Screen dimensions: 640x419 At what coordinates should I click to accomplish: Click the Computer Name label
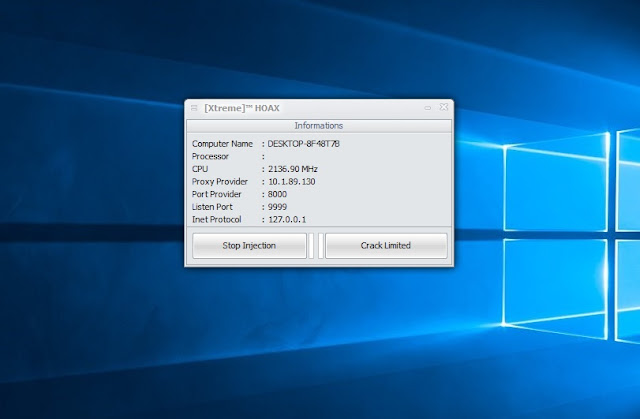coord(222,144)
